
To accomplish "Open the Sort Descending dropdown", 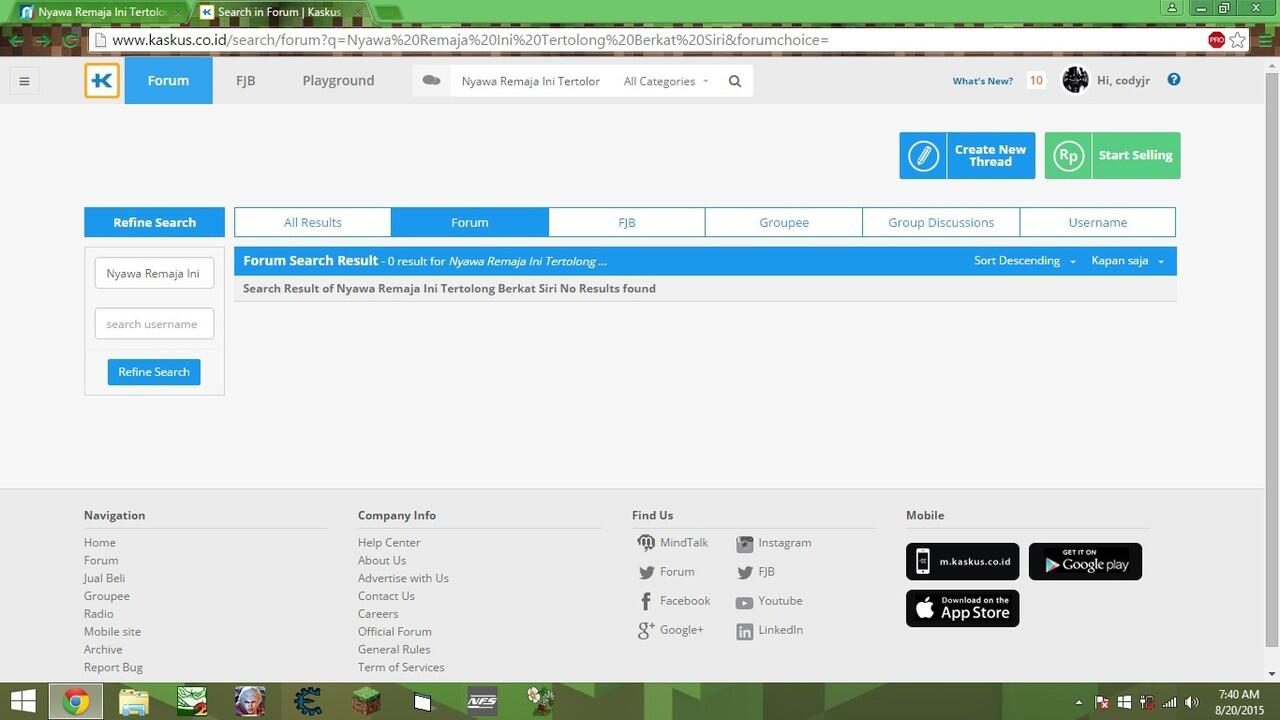I will (x=1024, y=261).
